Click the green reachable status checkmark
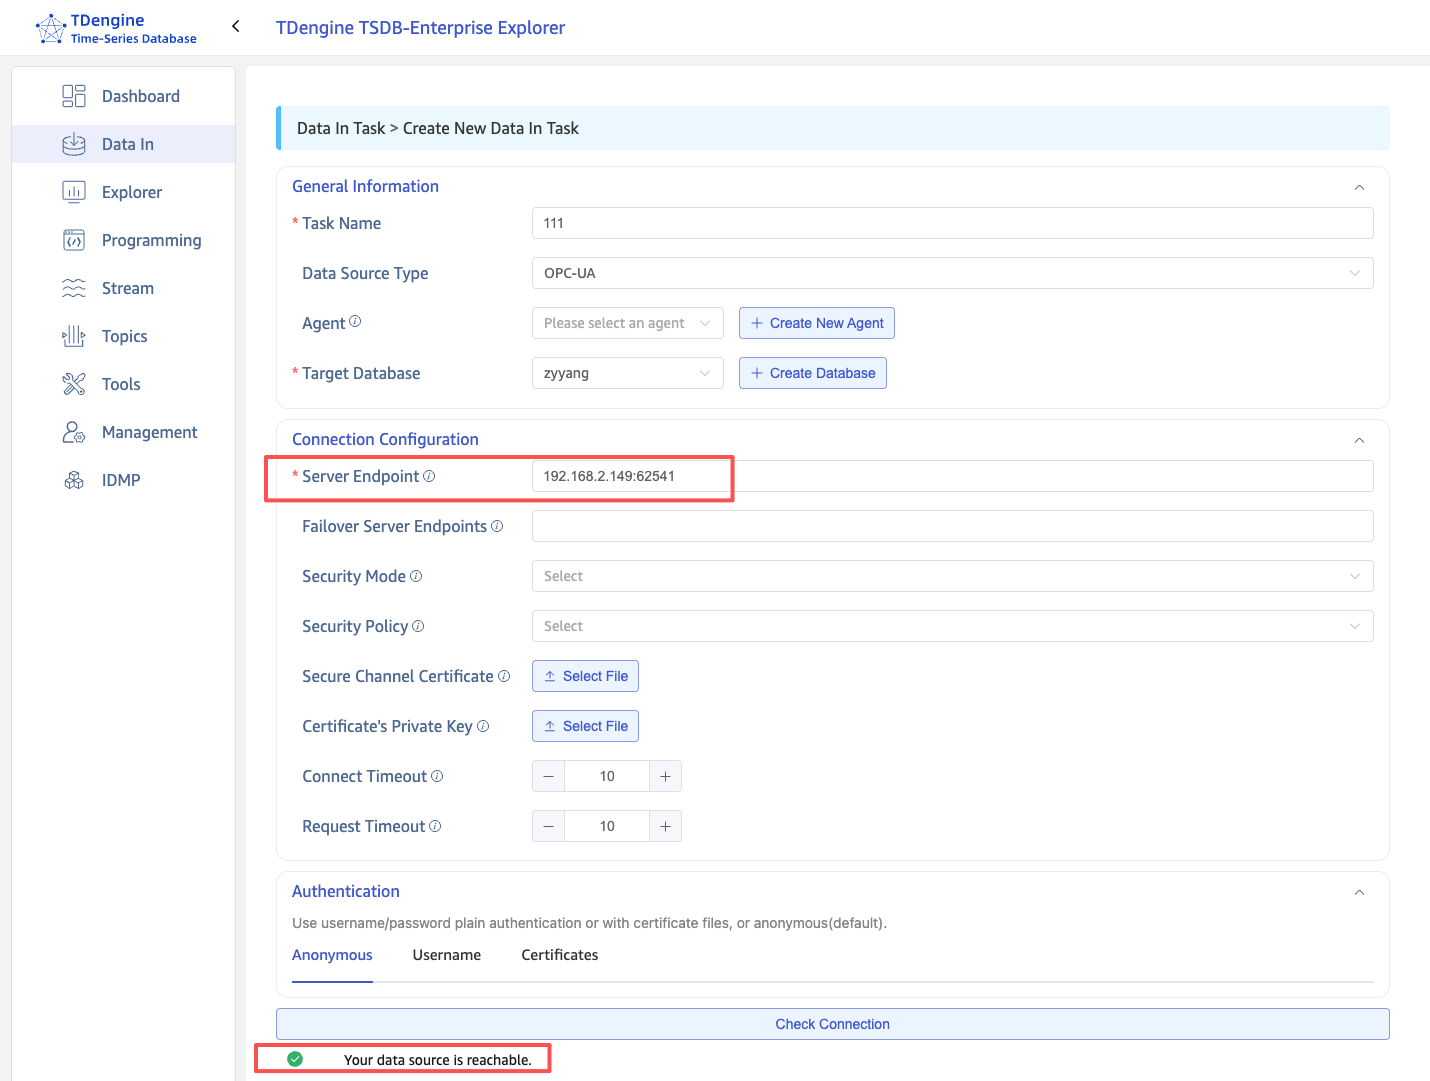 click(x=295, y=1059)
